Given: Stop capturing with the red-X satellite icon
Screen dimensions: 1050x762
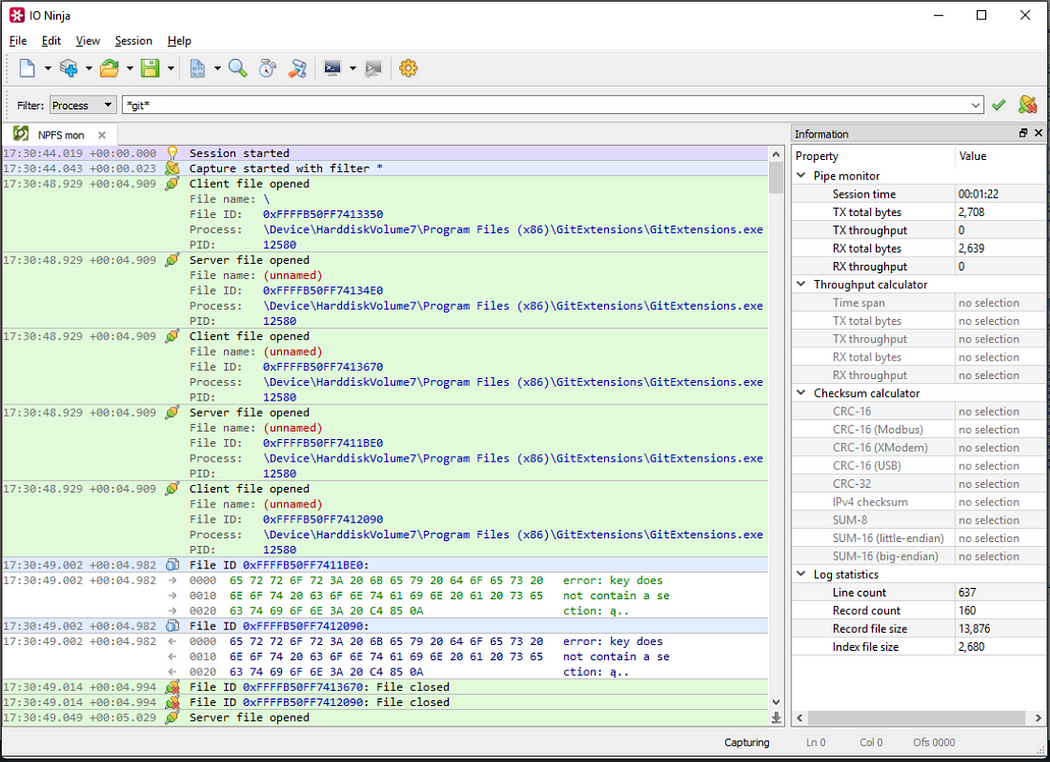Looking at the screenshot, I should (x=1028, y=104).
